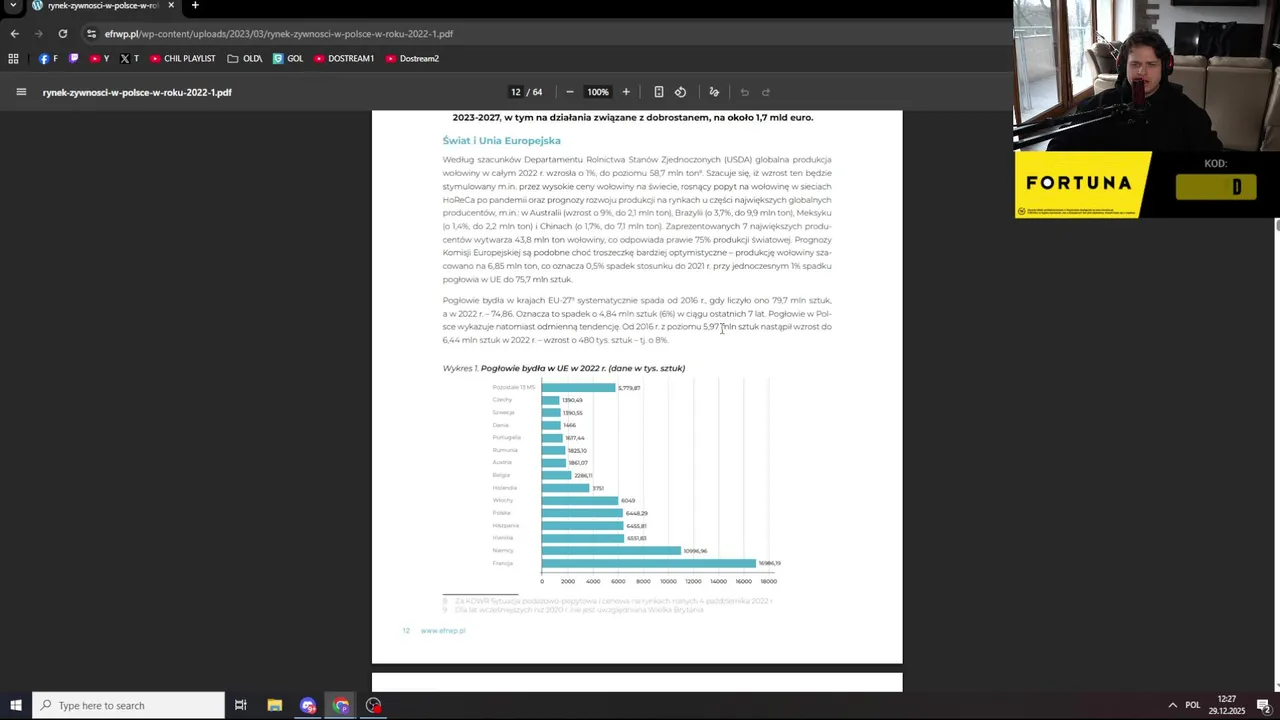Viewport: 1280px width, 720px height.
Task: Click the undo annotation button
Action: [x=744, y=92]
